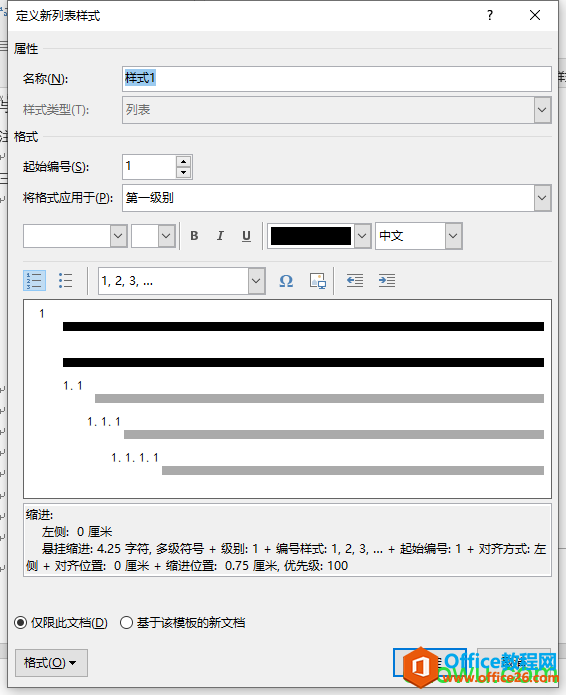
Task: Click the 名称 style name text field
Action: 336,79
